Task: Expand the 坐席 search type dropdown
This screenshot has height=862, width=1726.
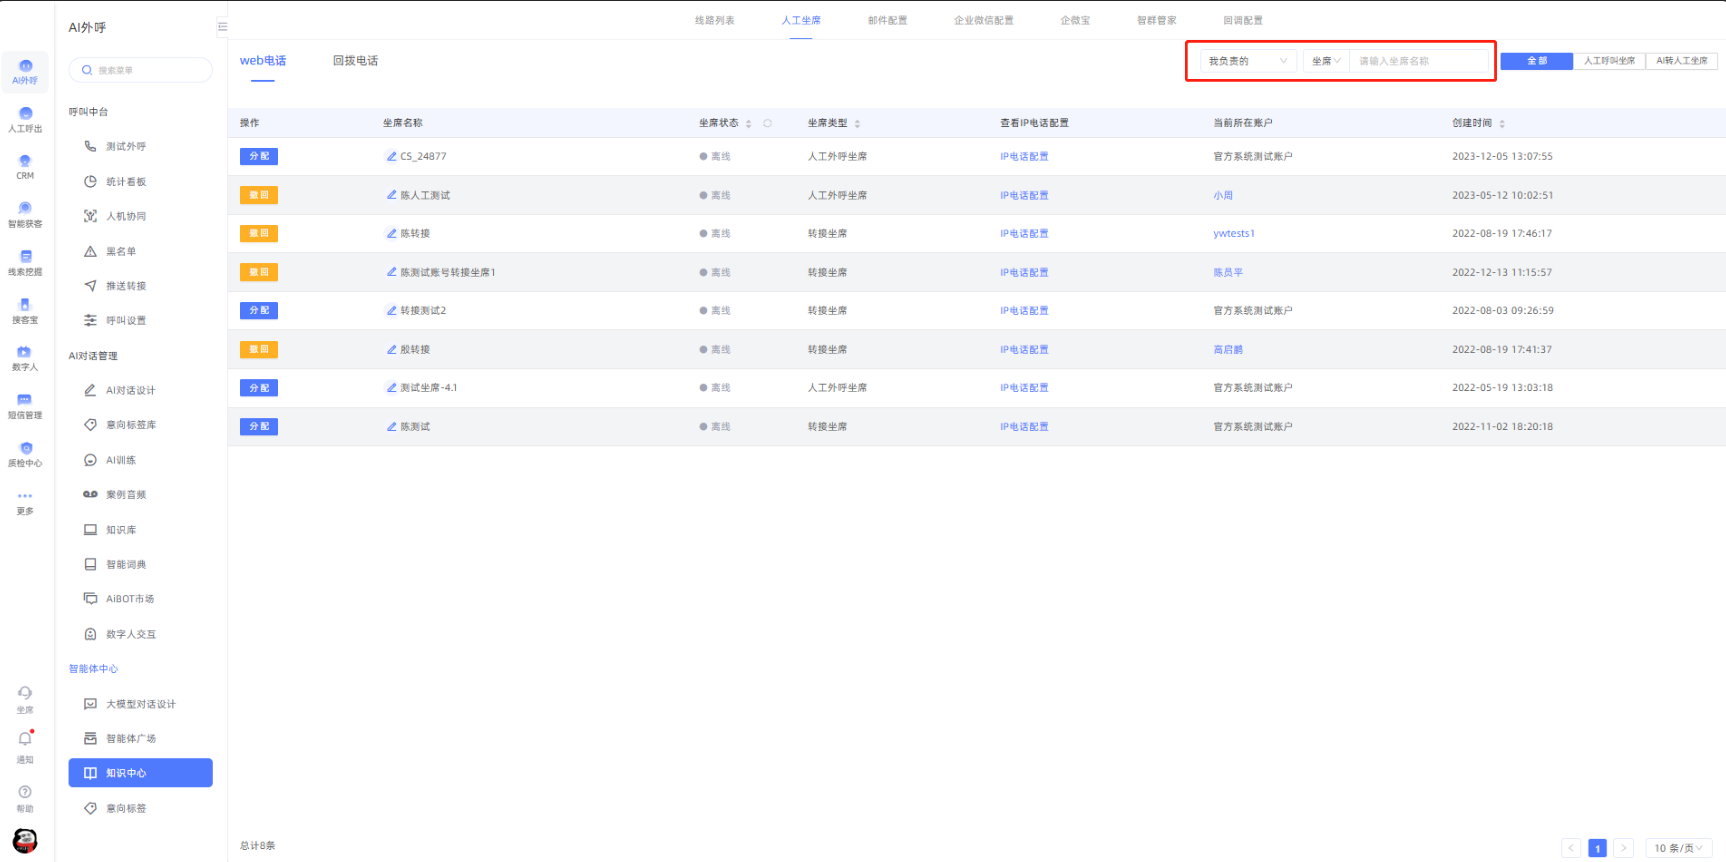Action: [1325, 61]
